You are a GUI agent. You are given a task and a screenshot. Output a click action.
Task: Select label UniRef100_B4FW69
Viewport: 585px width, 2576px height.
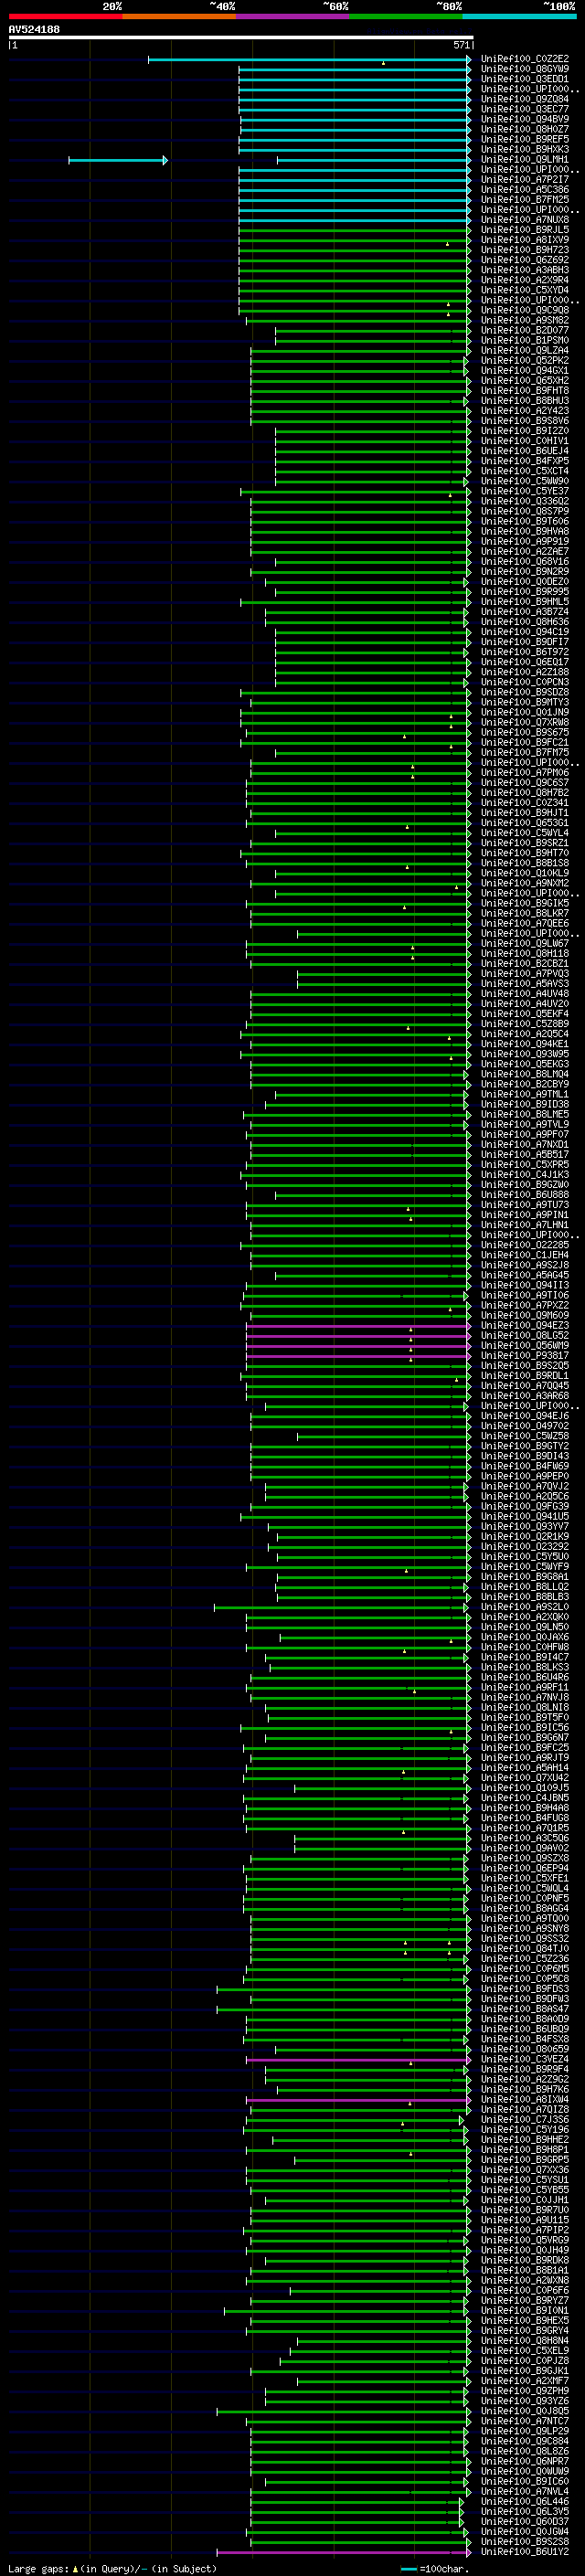(x=524, y=1467)
